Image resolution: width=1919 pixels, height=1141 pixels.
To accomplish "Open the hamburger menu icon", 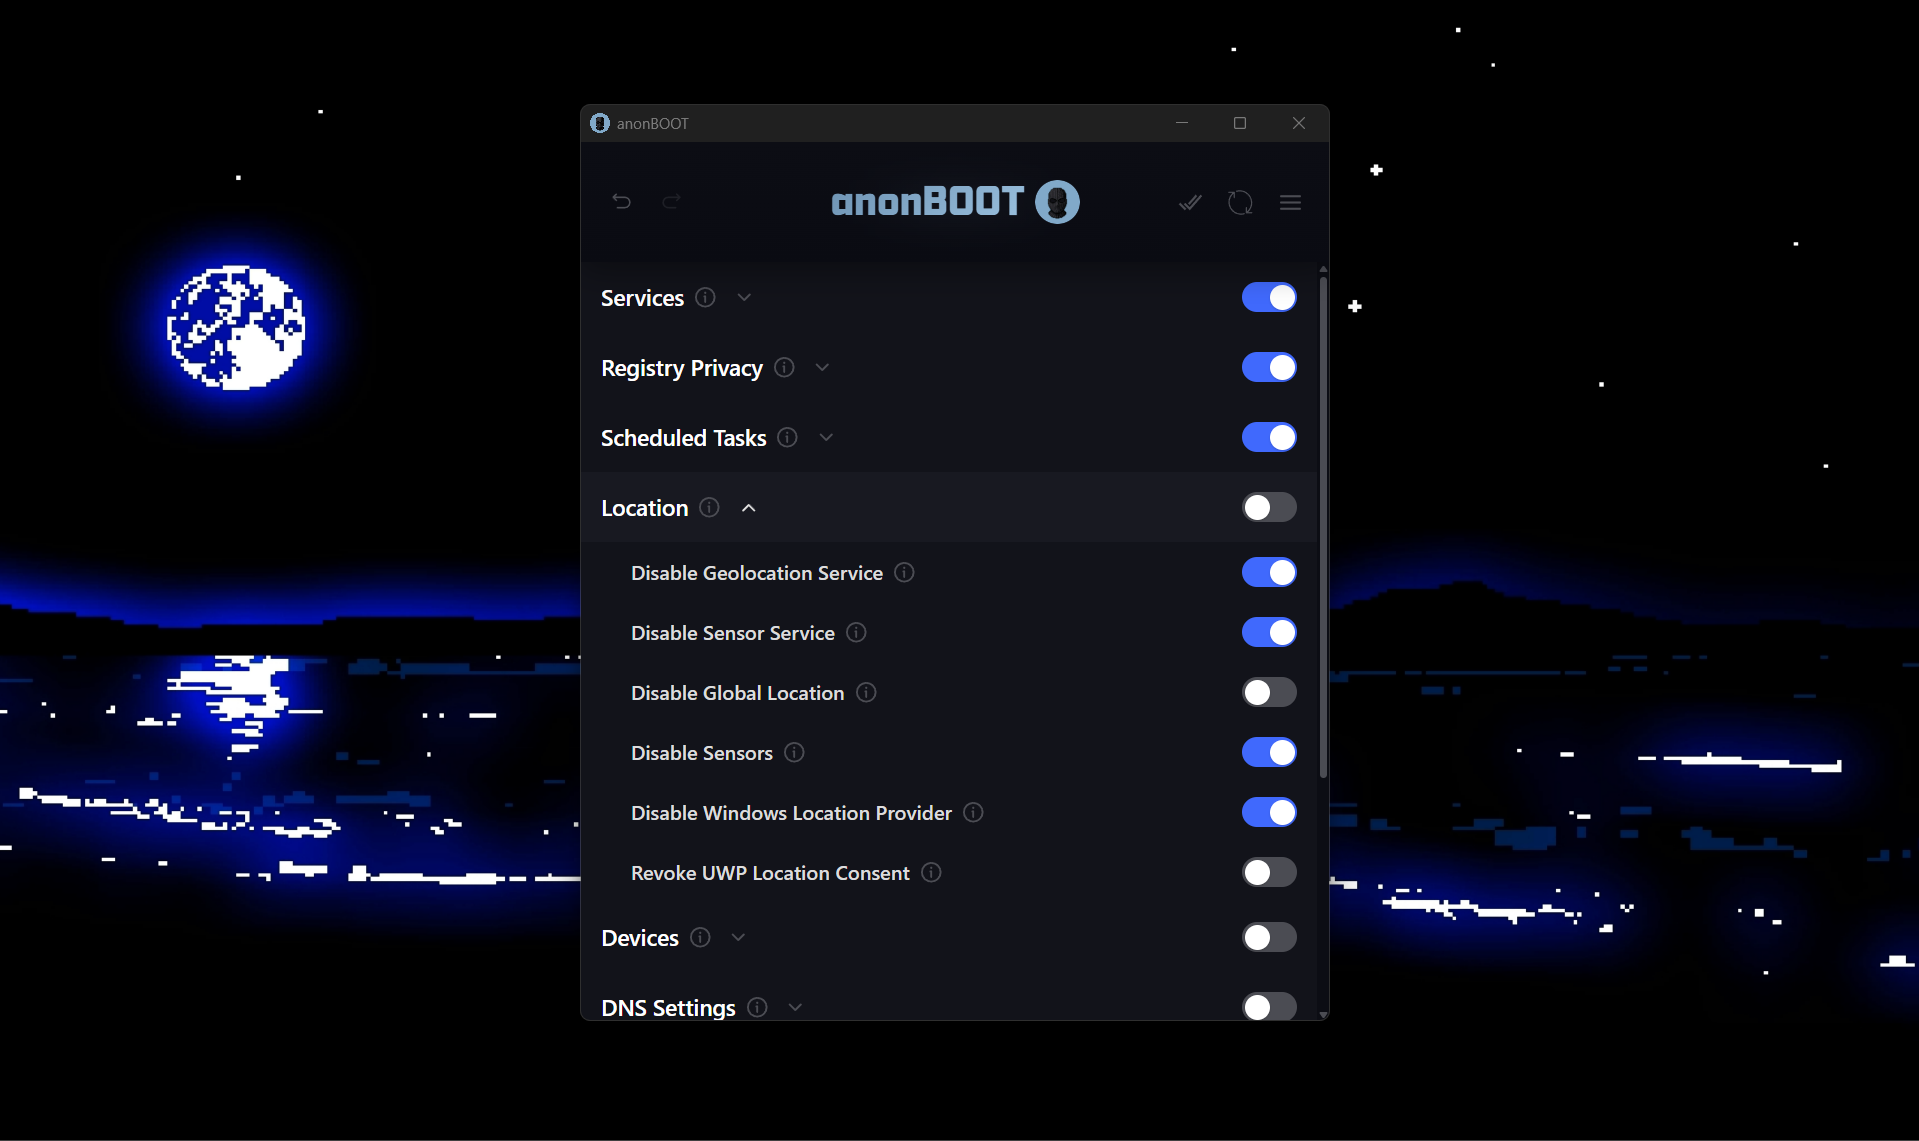I will [x=1290, y=202].
